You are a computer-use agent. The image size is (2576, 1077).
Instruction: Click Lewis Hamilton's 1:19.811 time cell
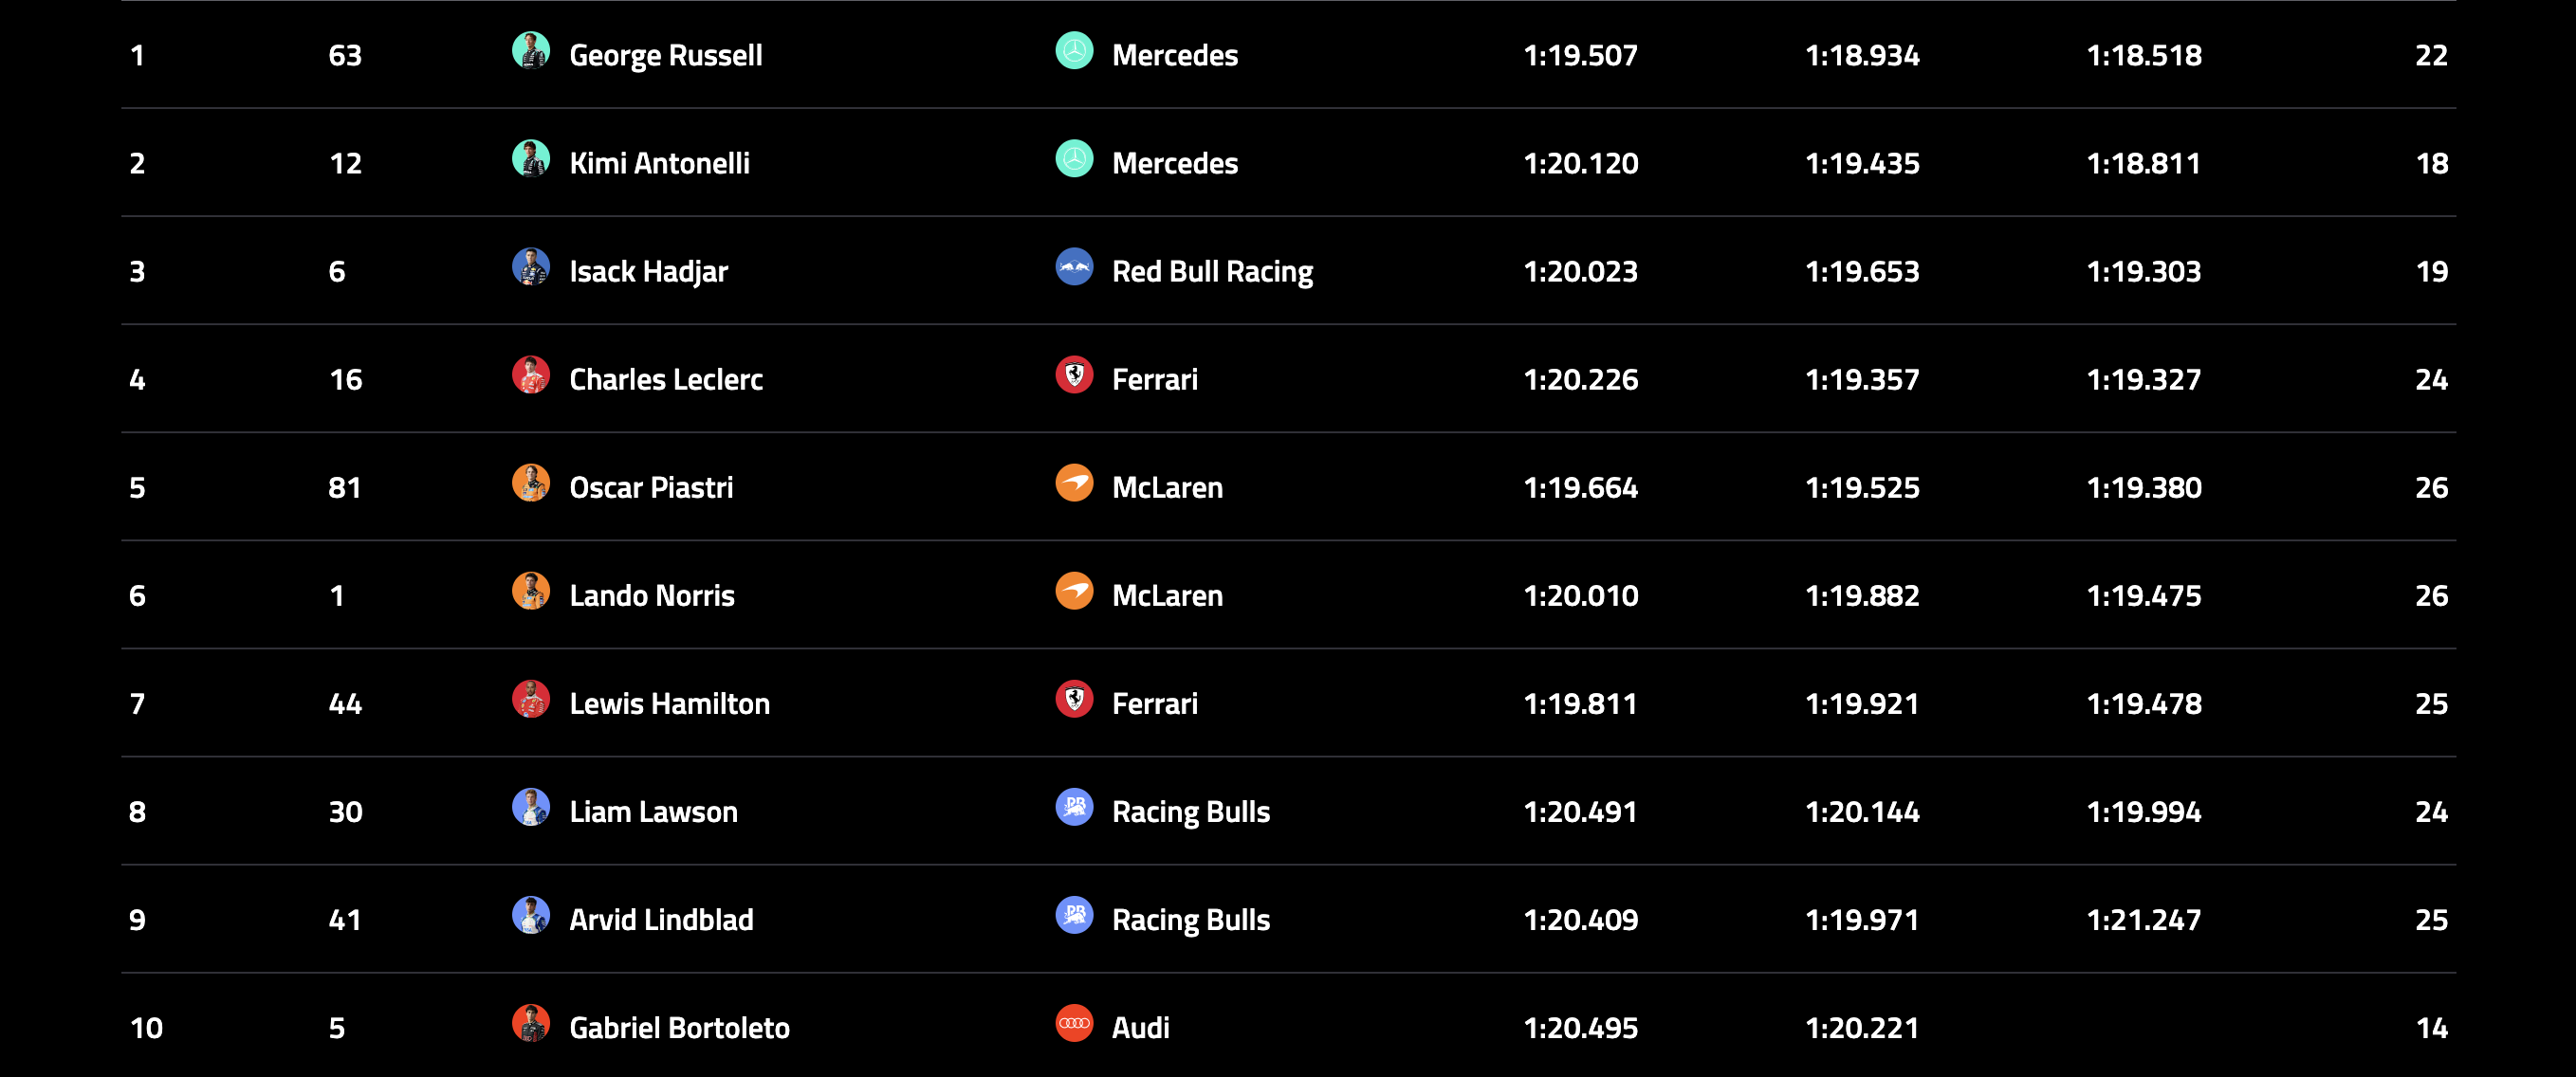tap(1580, 703)
